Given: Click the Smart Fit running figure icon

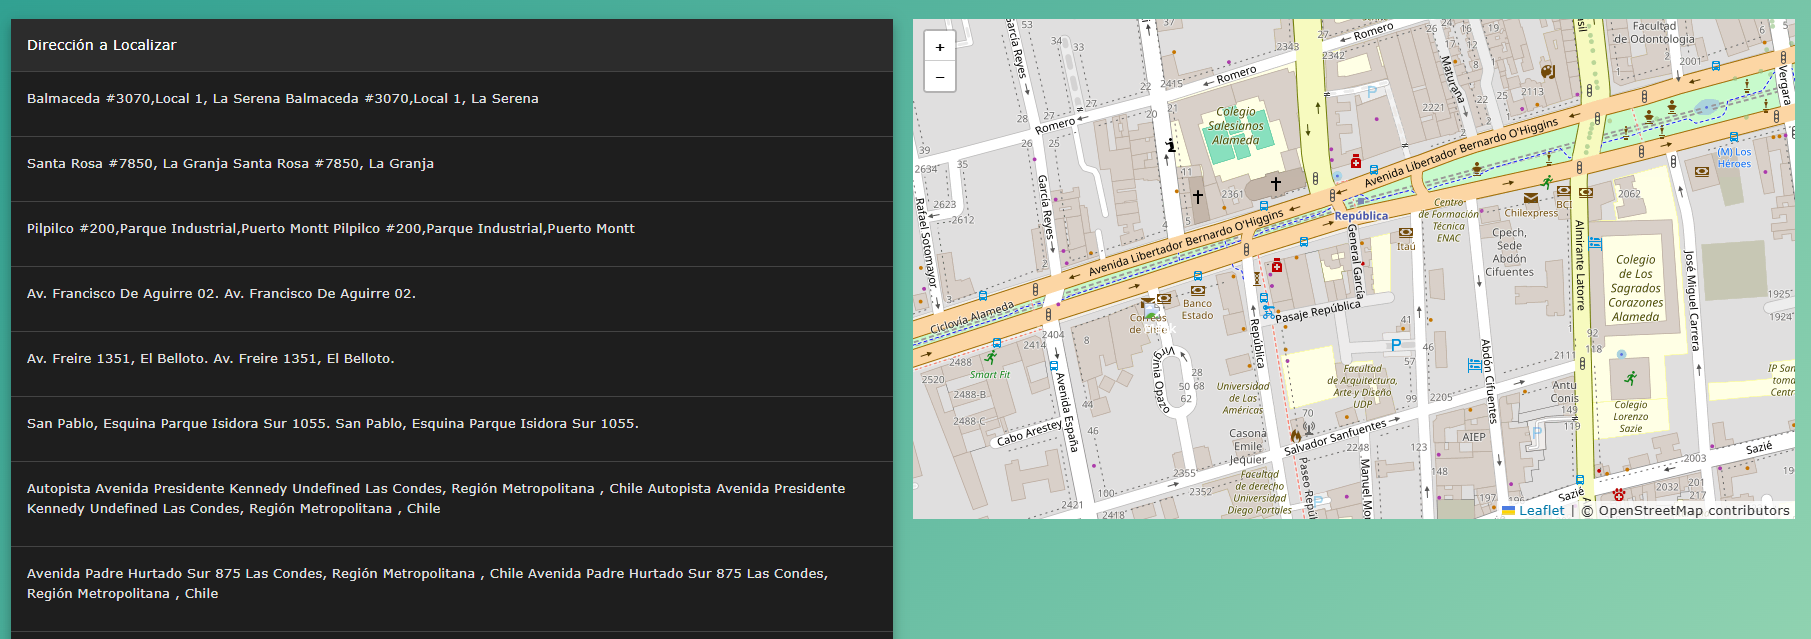Looking at the screenshot, I should pyautogui.click(x=991, y=357).
